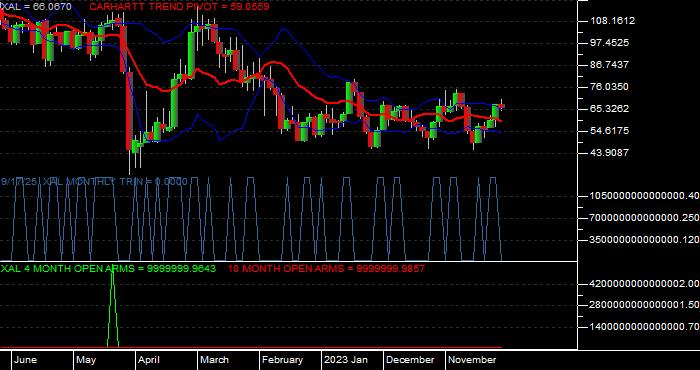Image resolution: width=700 pixels, height=370 pixels.
Task: Click the 420000000000002.00 ARMS axis value
Action: [x=644, y=283]
